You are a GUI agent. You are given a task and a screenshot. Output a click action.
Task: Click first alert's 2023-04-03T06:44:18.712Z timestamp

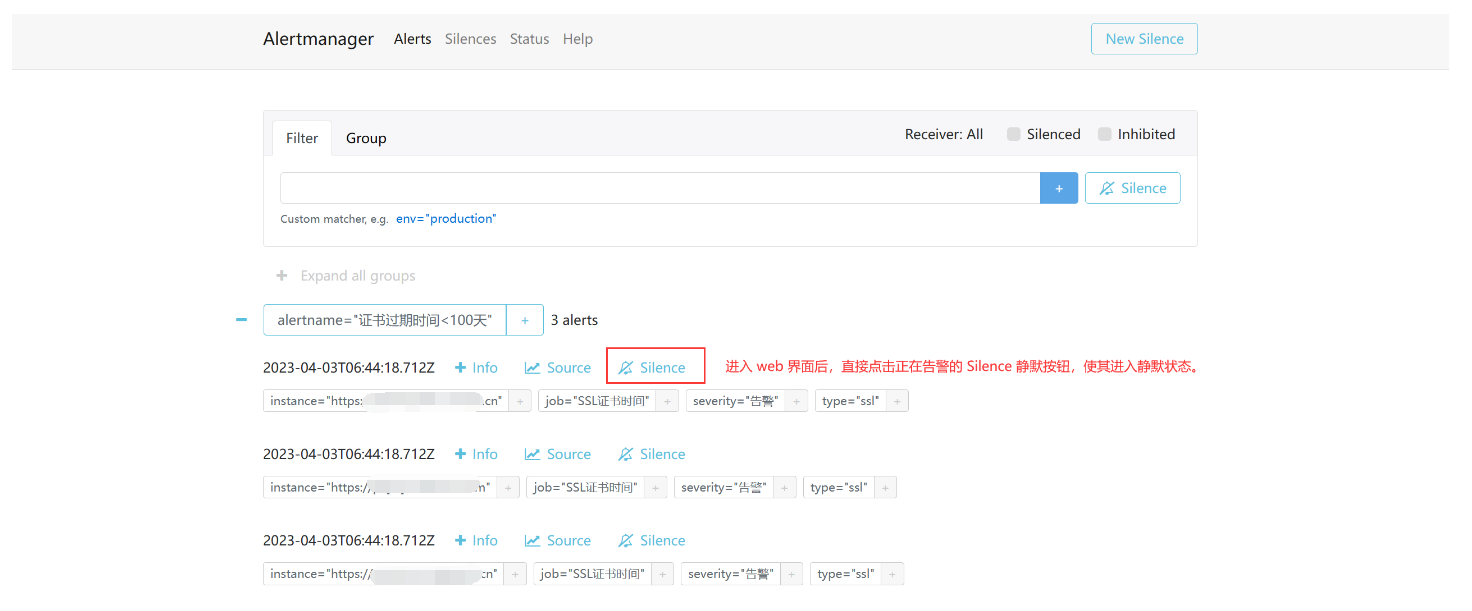349,368
